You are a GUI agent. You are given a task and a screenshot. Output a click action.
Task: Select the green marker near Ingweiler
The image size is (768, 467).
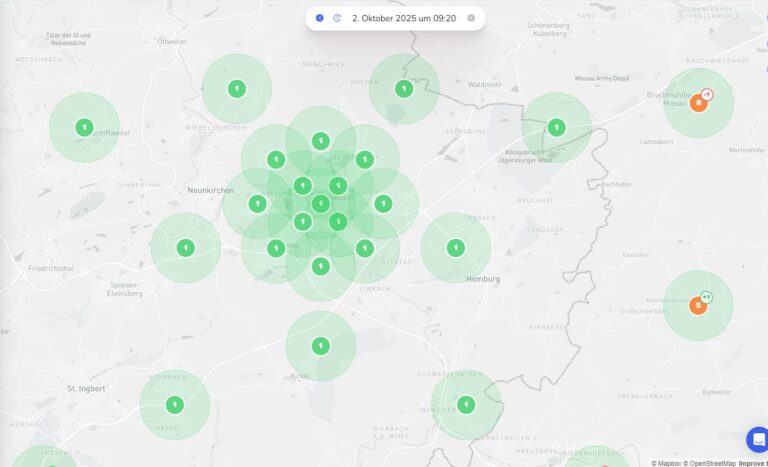466,405
